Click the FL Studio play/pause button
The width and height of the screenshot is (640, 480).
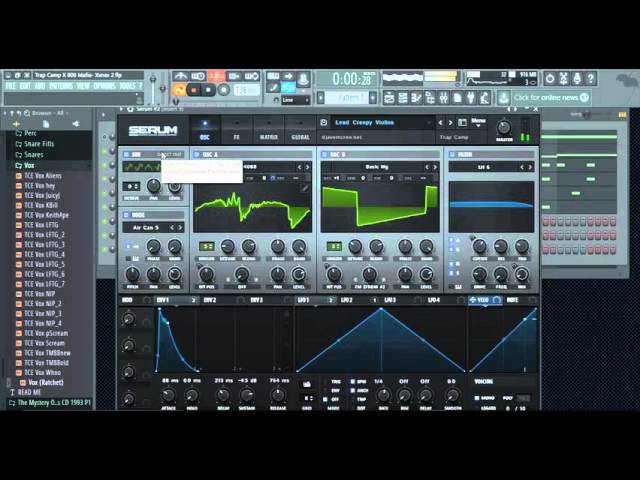tap(194, 89)
